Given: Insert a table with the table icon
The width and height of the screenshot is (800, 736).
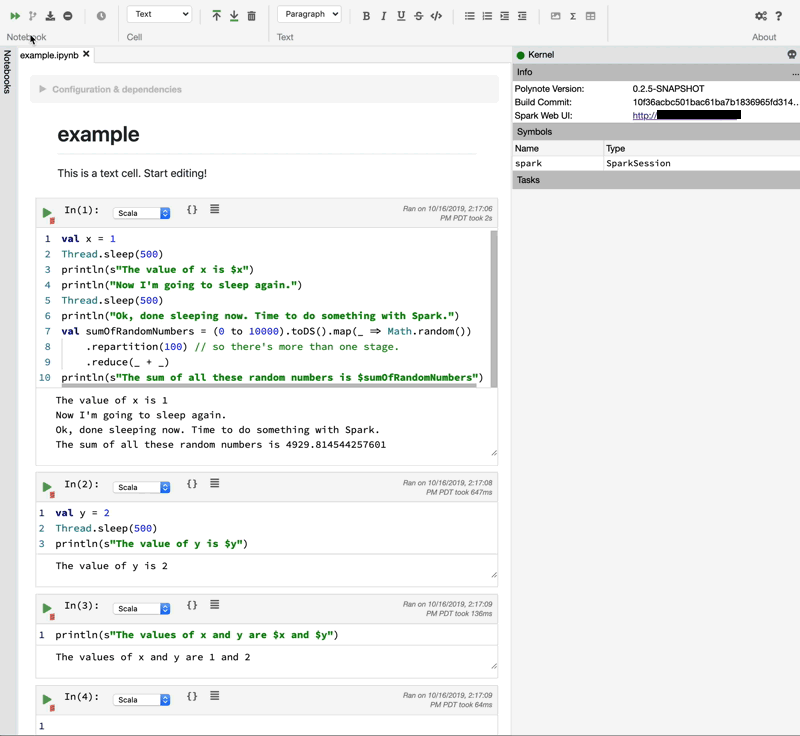Looking at the screenshot, I should tap(590, 16).
